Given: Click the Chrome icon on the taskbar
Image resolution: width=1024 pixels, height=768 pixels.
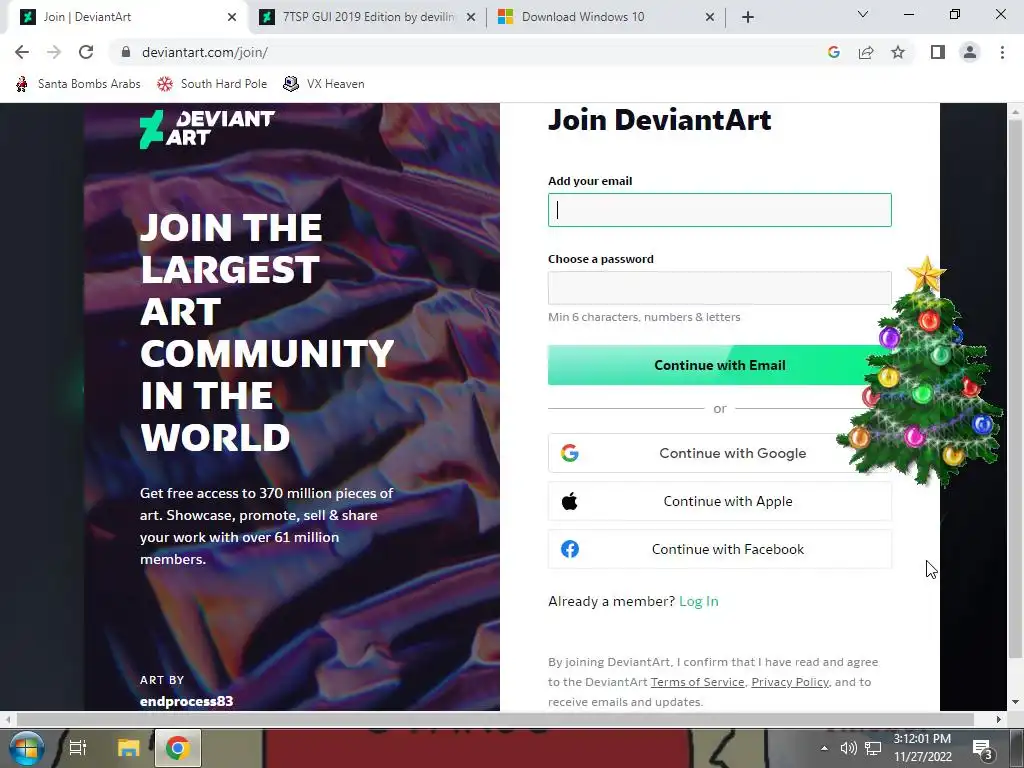Looking at the screenshot, I should pos(178,748).
